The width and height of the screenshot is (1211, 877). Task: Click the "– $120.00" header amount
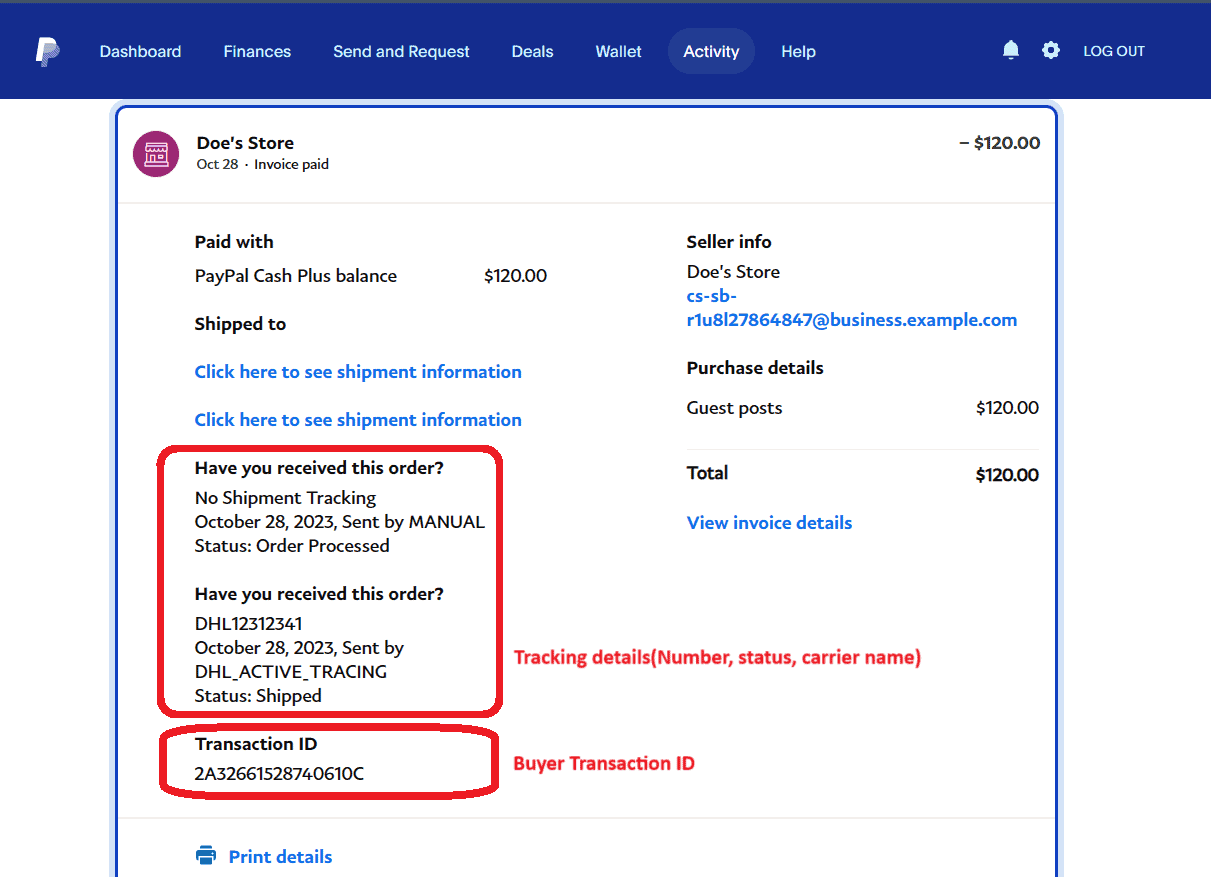click(999, 143)
